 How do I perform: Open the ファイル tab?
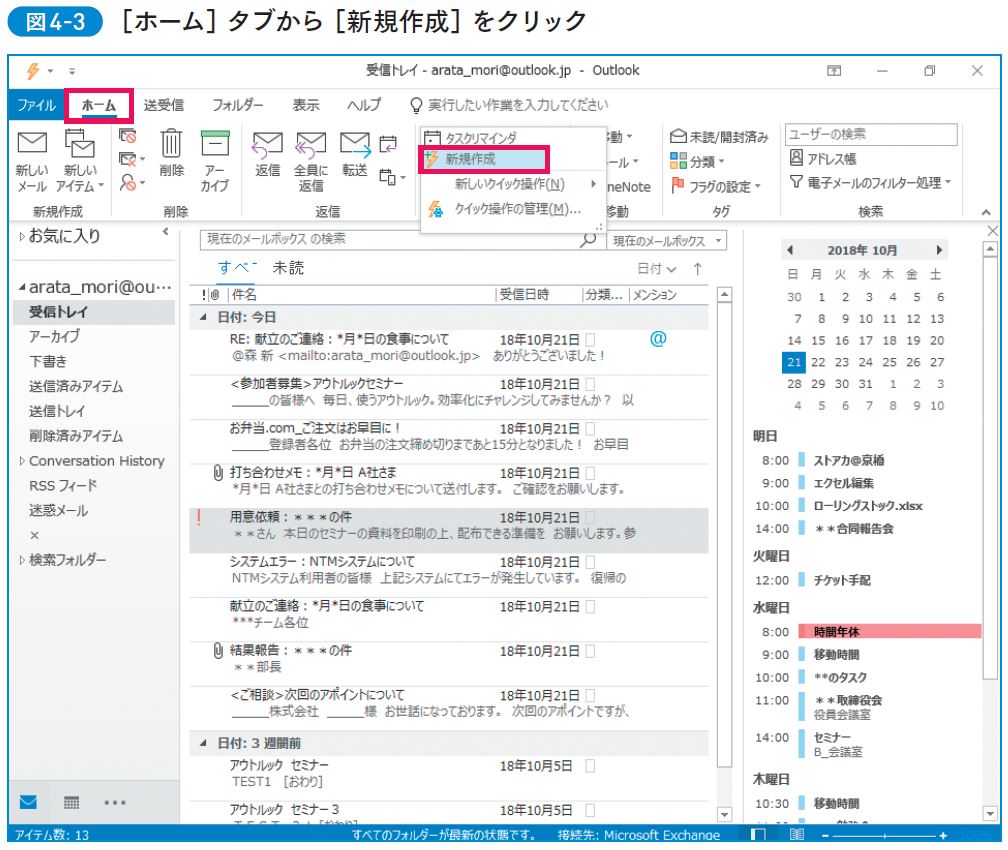[x=36, y=105]
